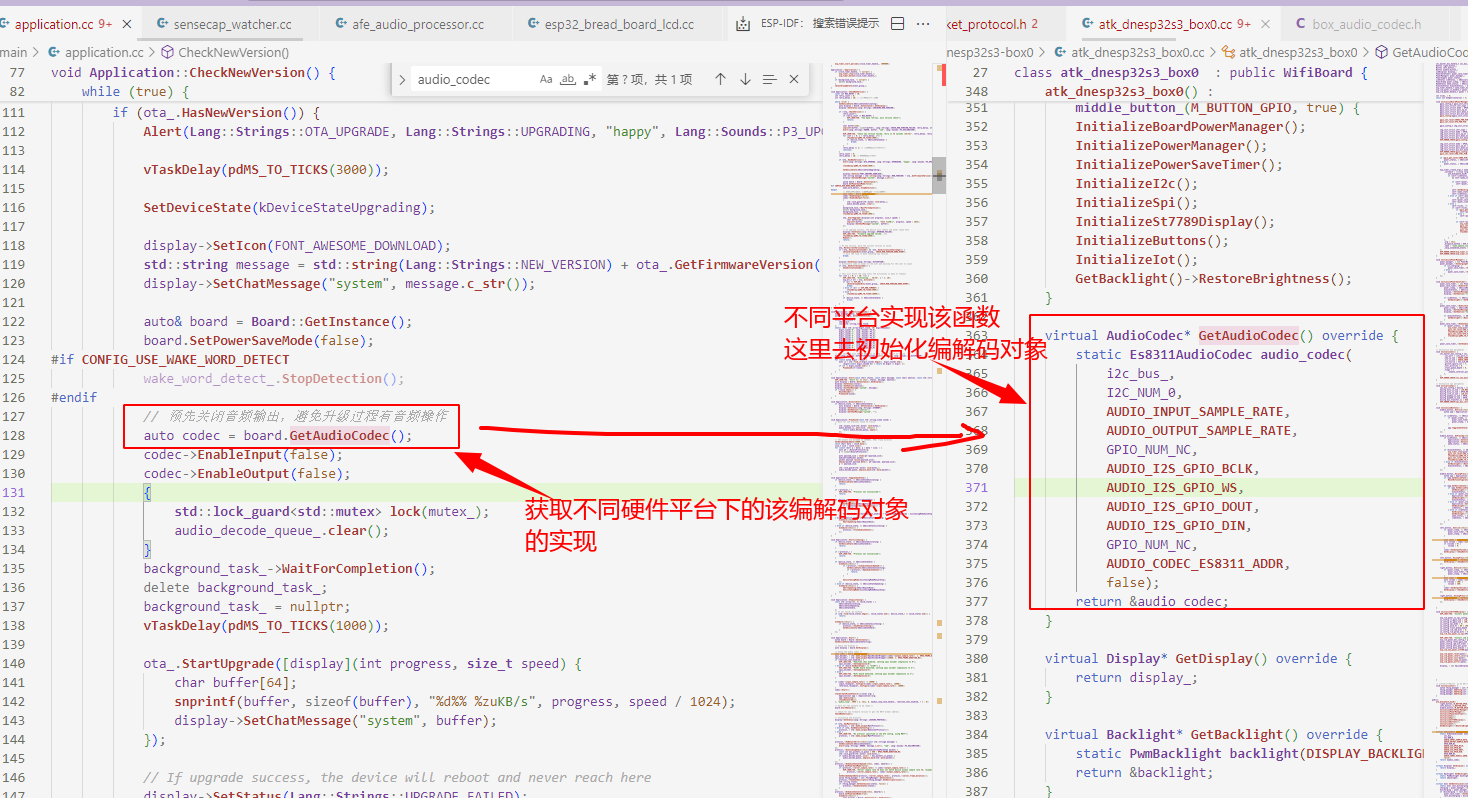Click the ESP-IDF error hint search icon

pos(742,24)
